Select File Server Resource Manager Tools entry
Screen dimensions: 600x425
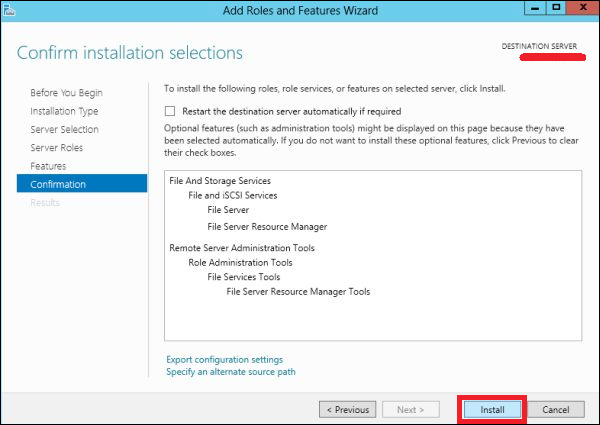[x=298, y=292]
